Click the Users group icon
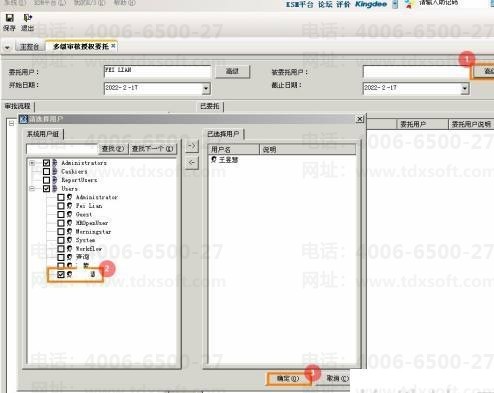494x393 pixels. [x=55, y=189]
